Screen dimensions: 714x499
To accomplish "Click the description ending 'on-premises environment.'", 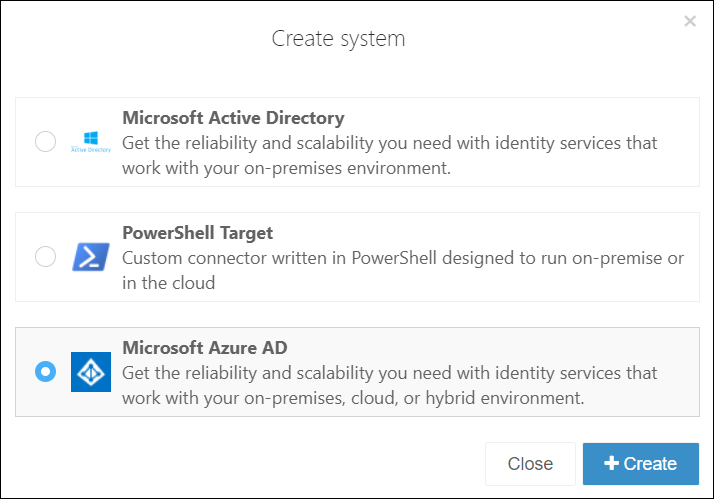I will pos(390,156).
